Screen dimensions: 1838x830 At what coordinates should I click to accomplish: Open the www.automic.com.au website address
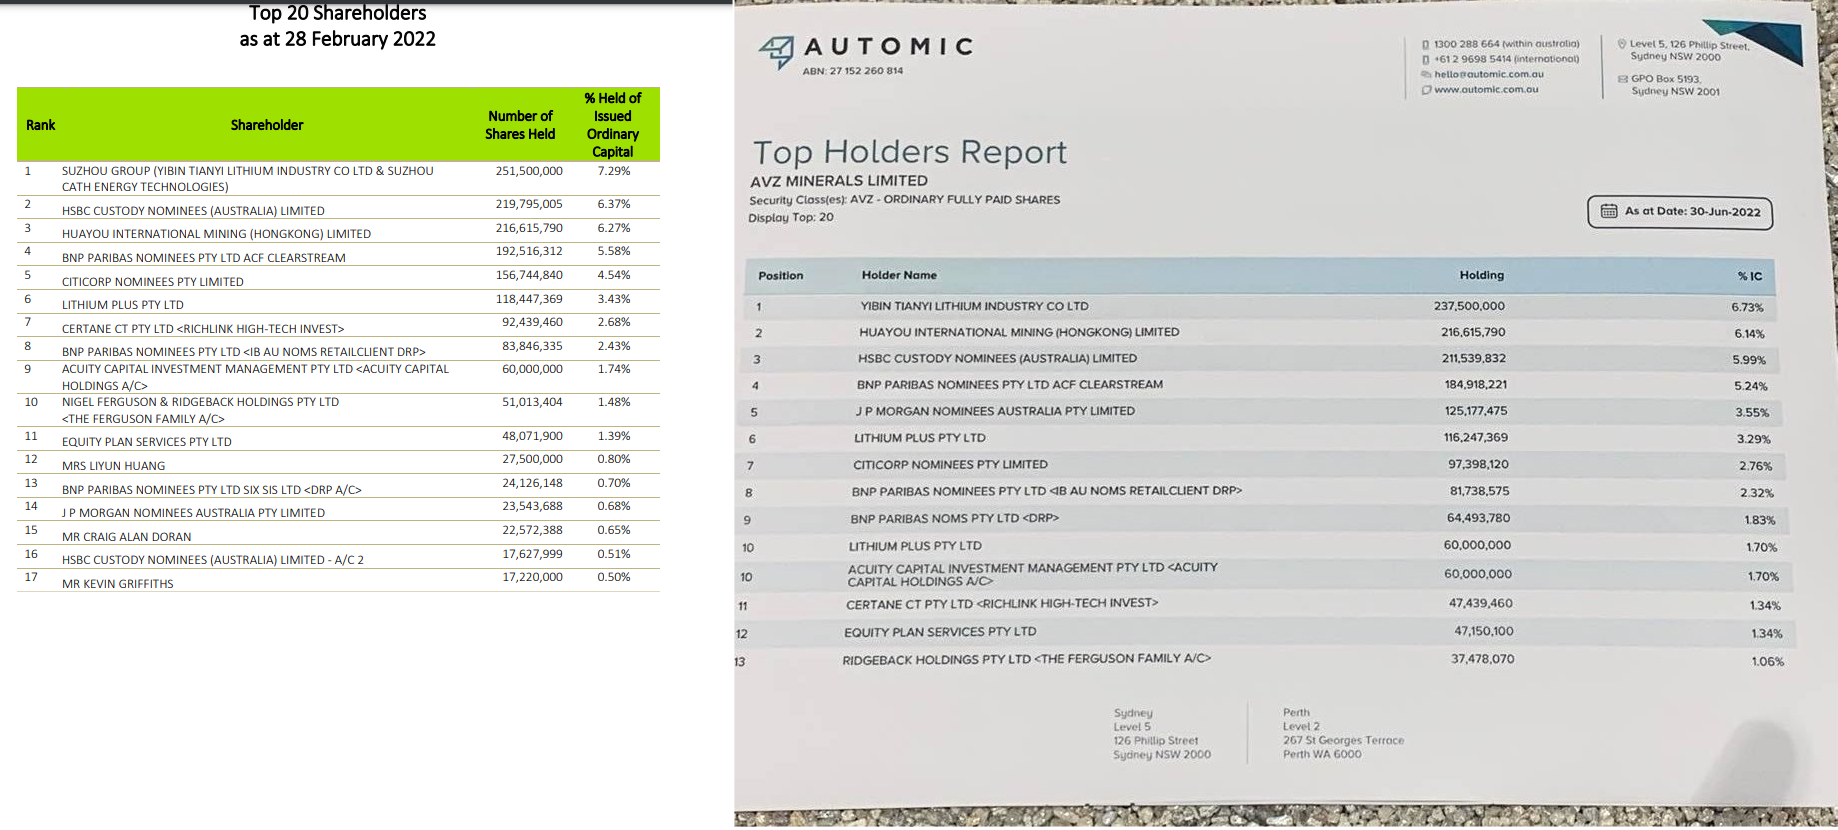[1486, 90]
